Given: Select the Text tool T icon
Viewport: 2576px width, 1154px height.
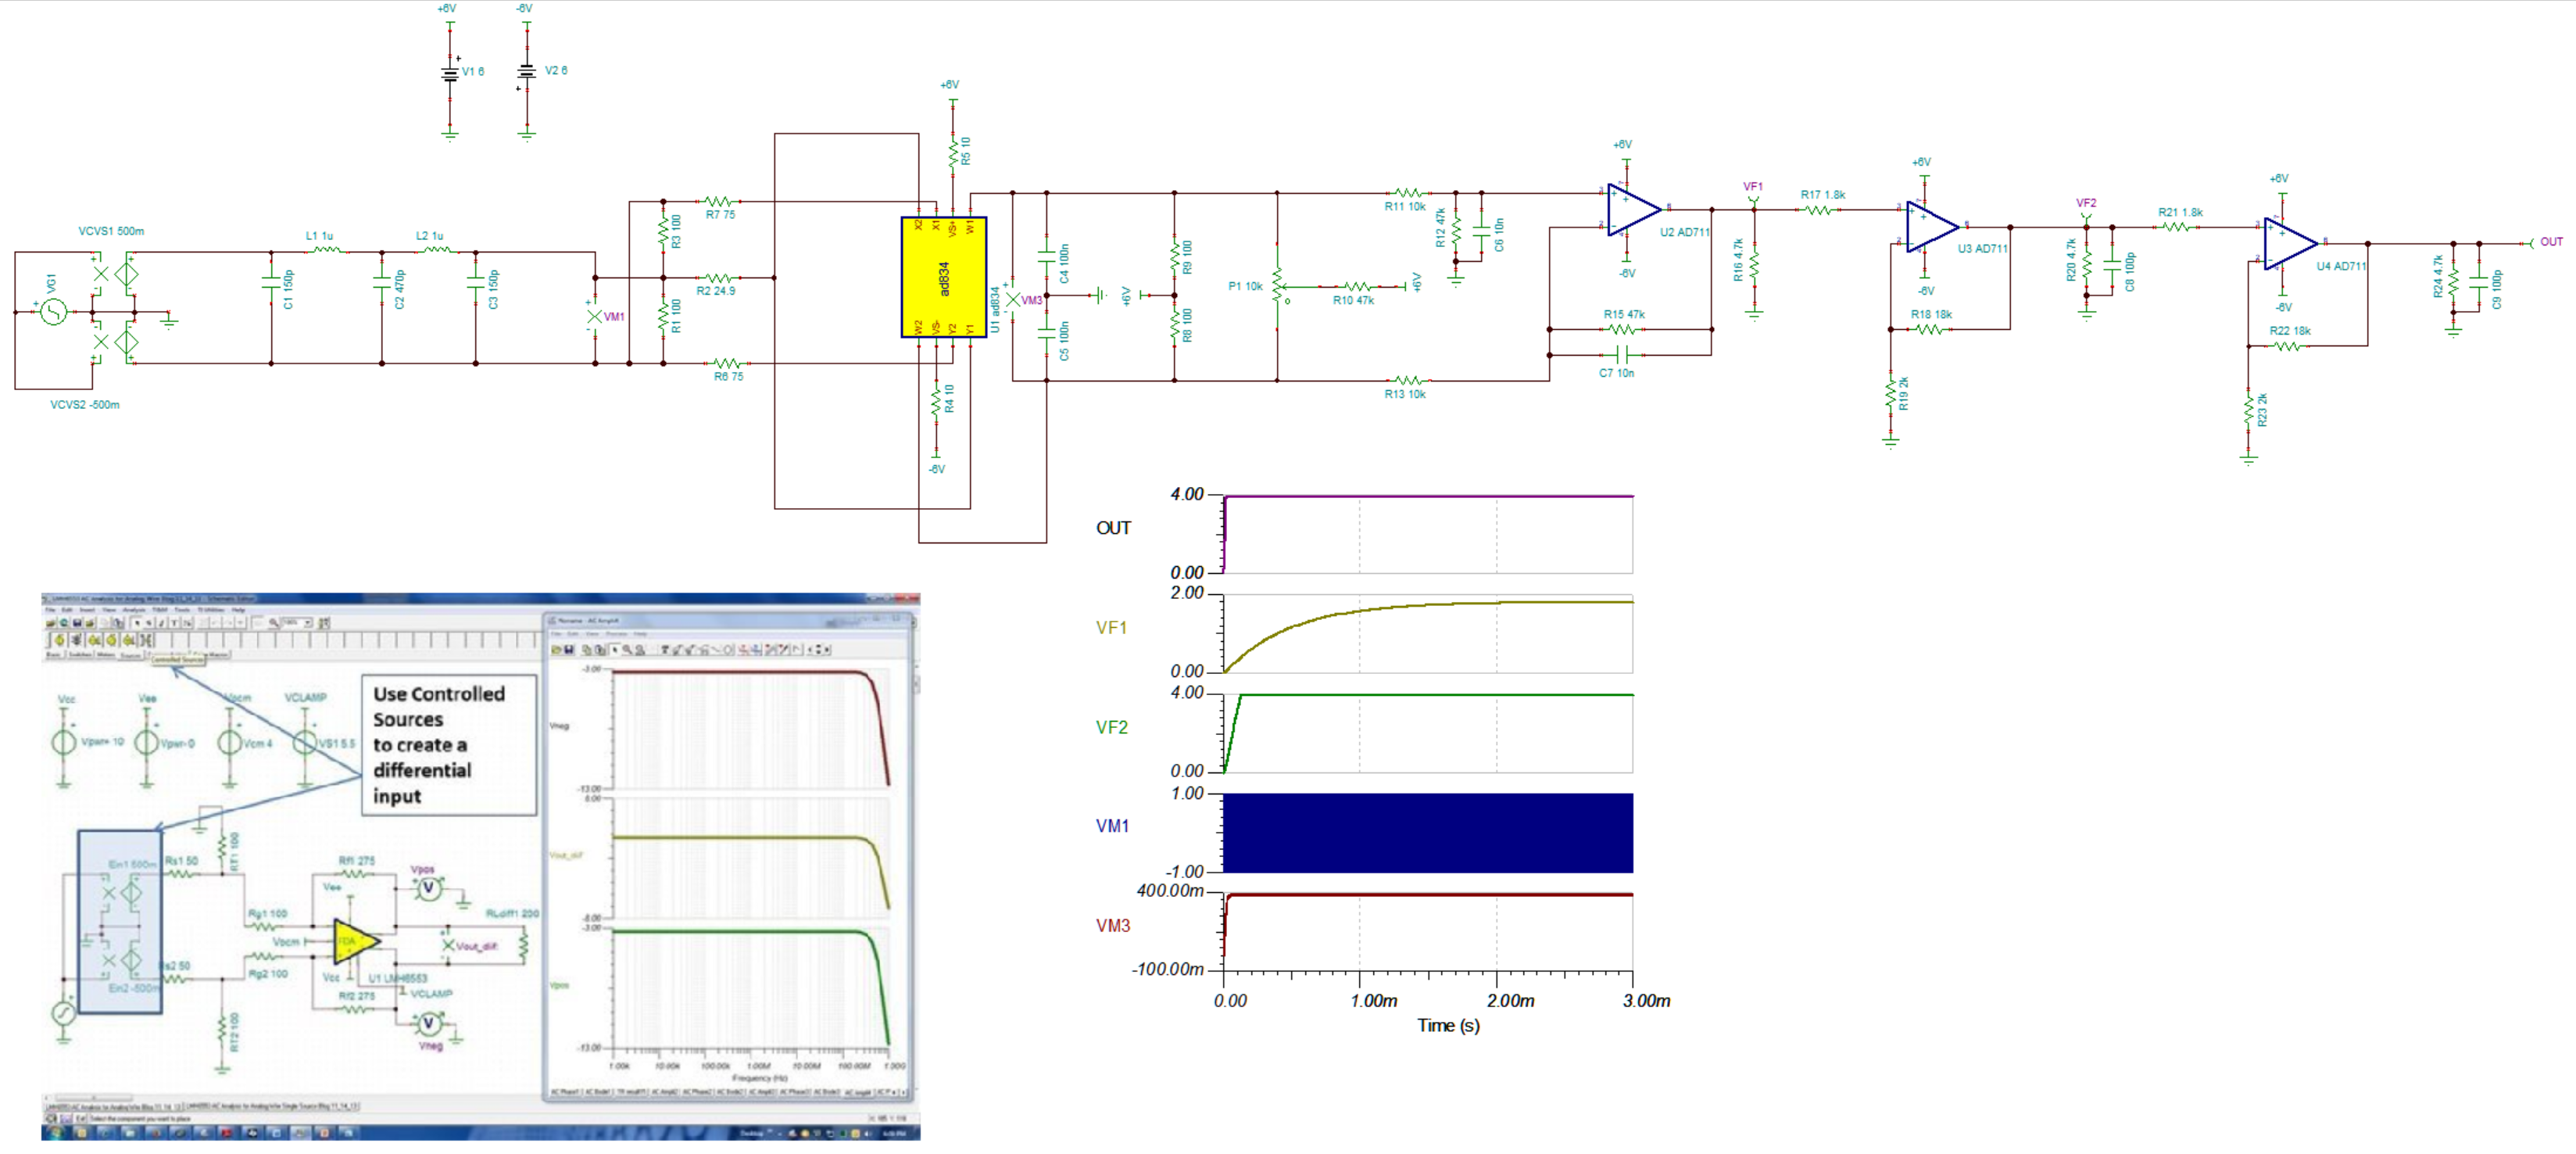Looking at the screenshot, I should pos(174,623).
